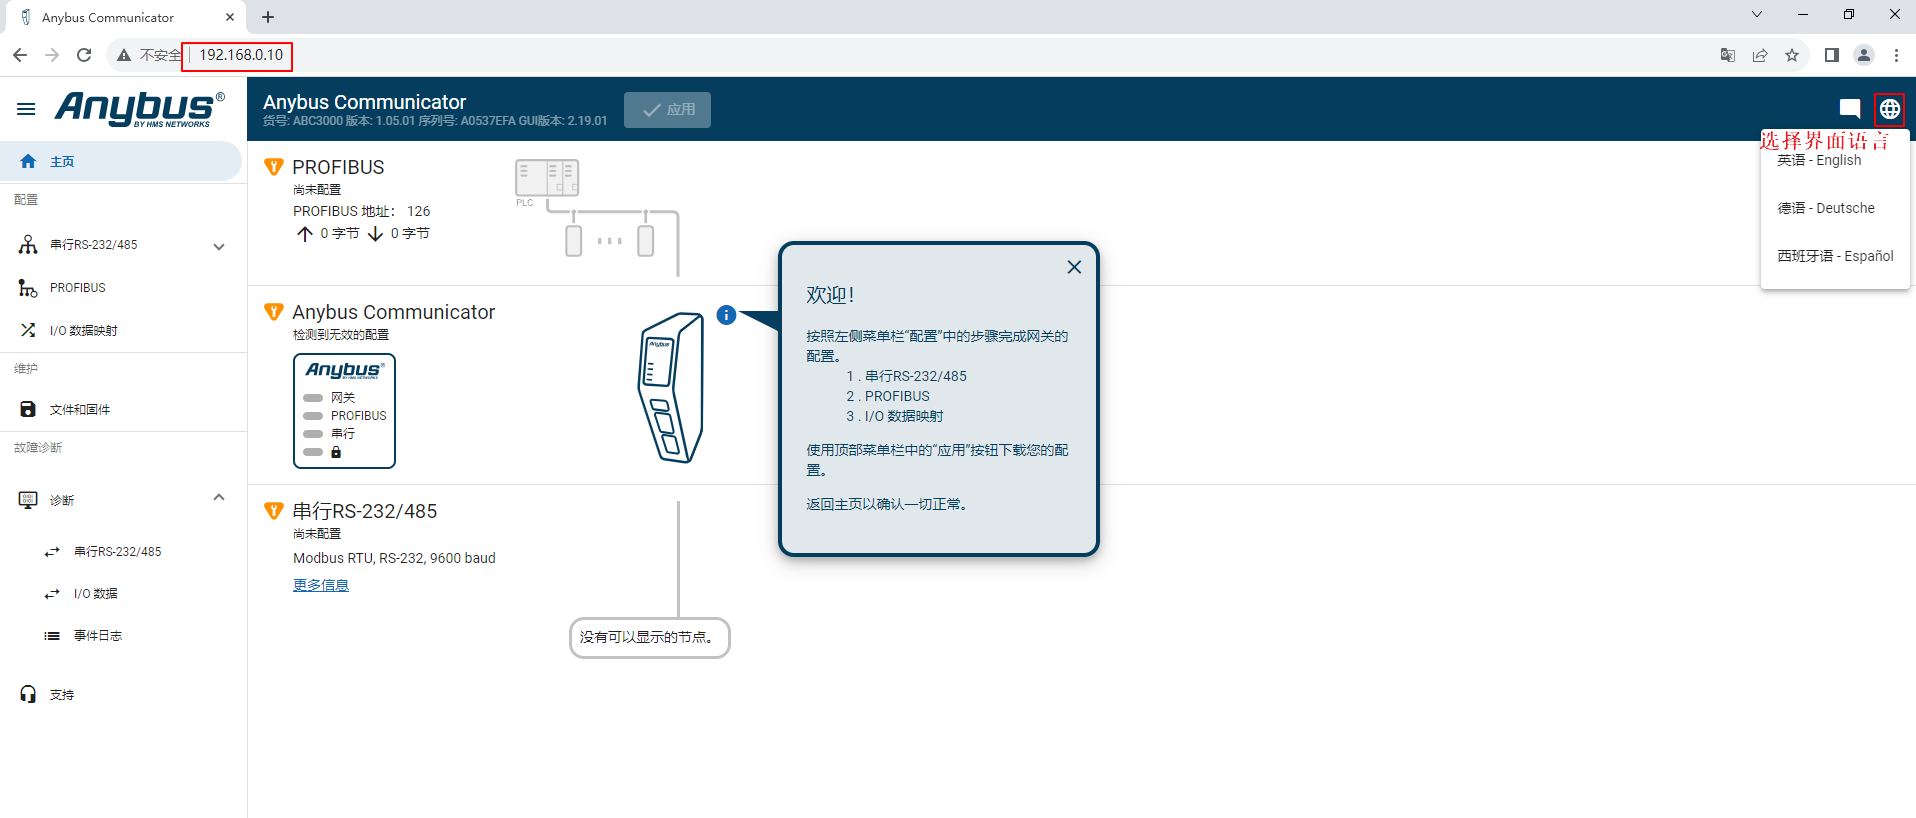
Task: Open the Chrome three-dot menu
Action: tap(1896, 55)
